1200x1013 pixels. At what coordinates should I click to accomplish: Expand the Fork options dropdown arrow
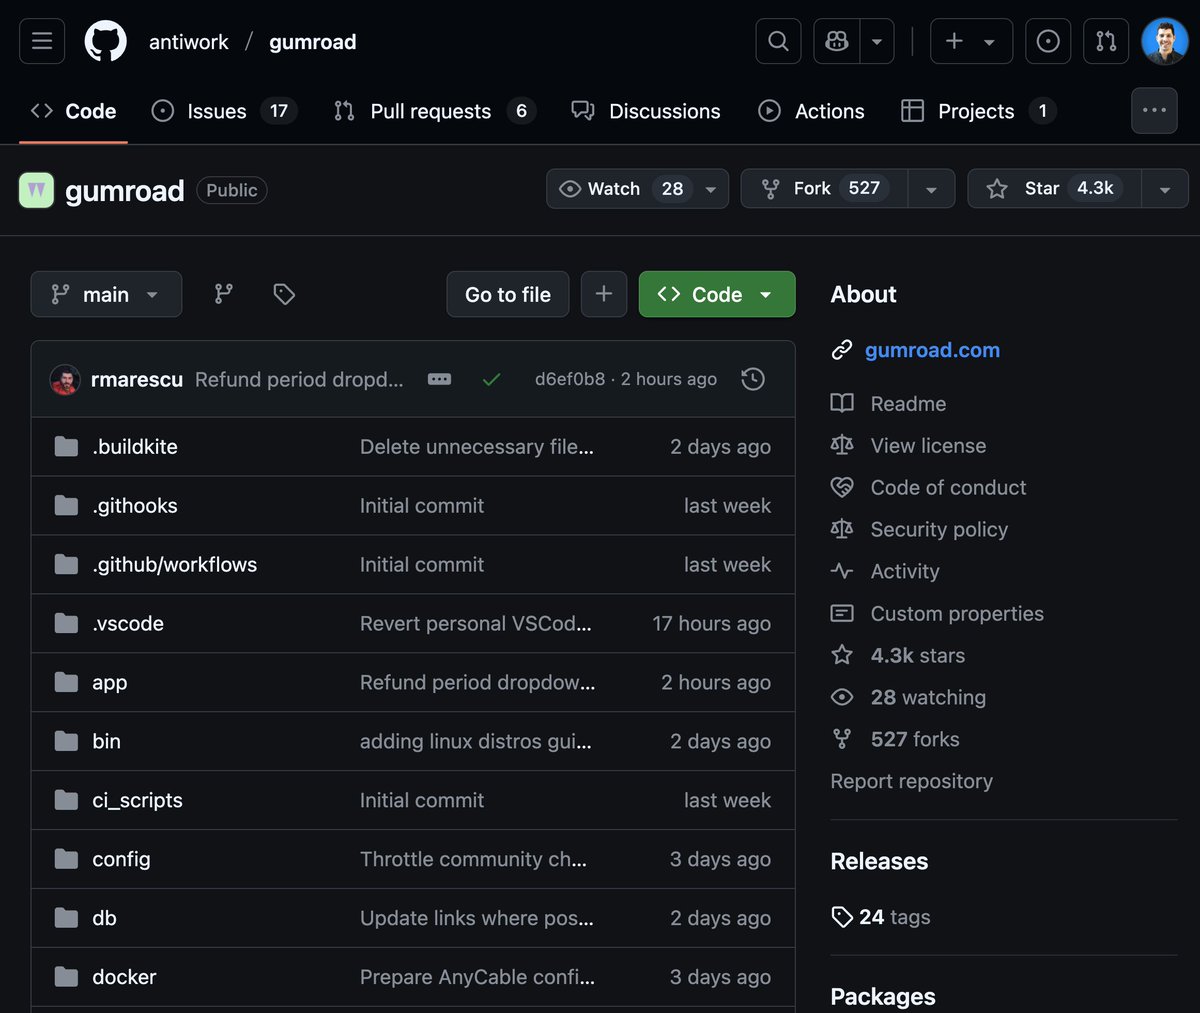click(x=931, y=189)
